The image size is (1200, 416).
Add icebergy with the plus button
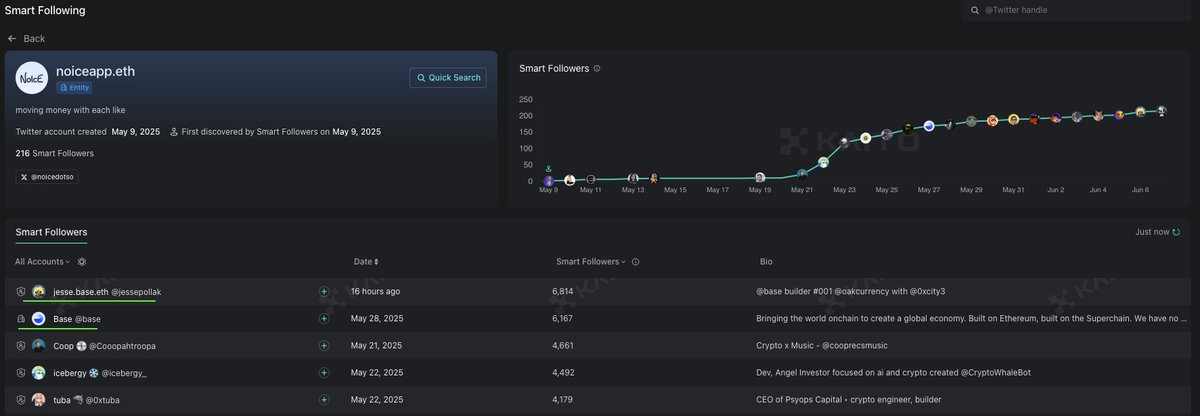coord(324,372)
